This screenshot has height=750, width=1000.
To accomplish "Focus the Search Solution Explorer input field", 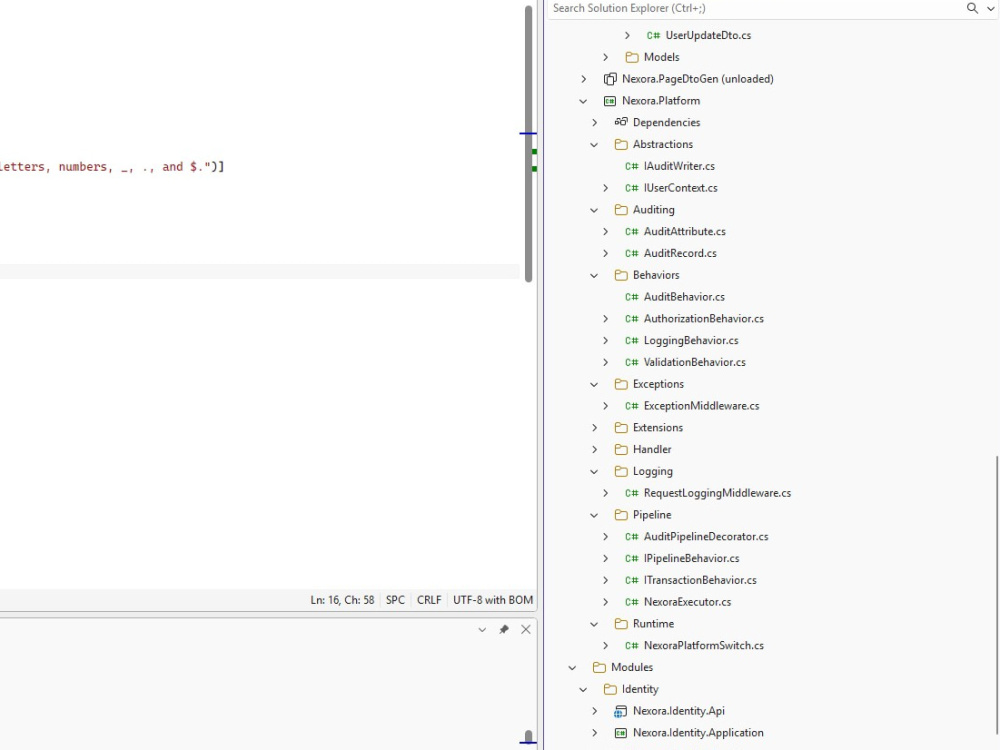I will 756,8.
